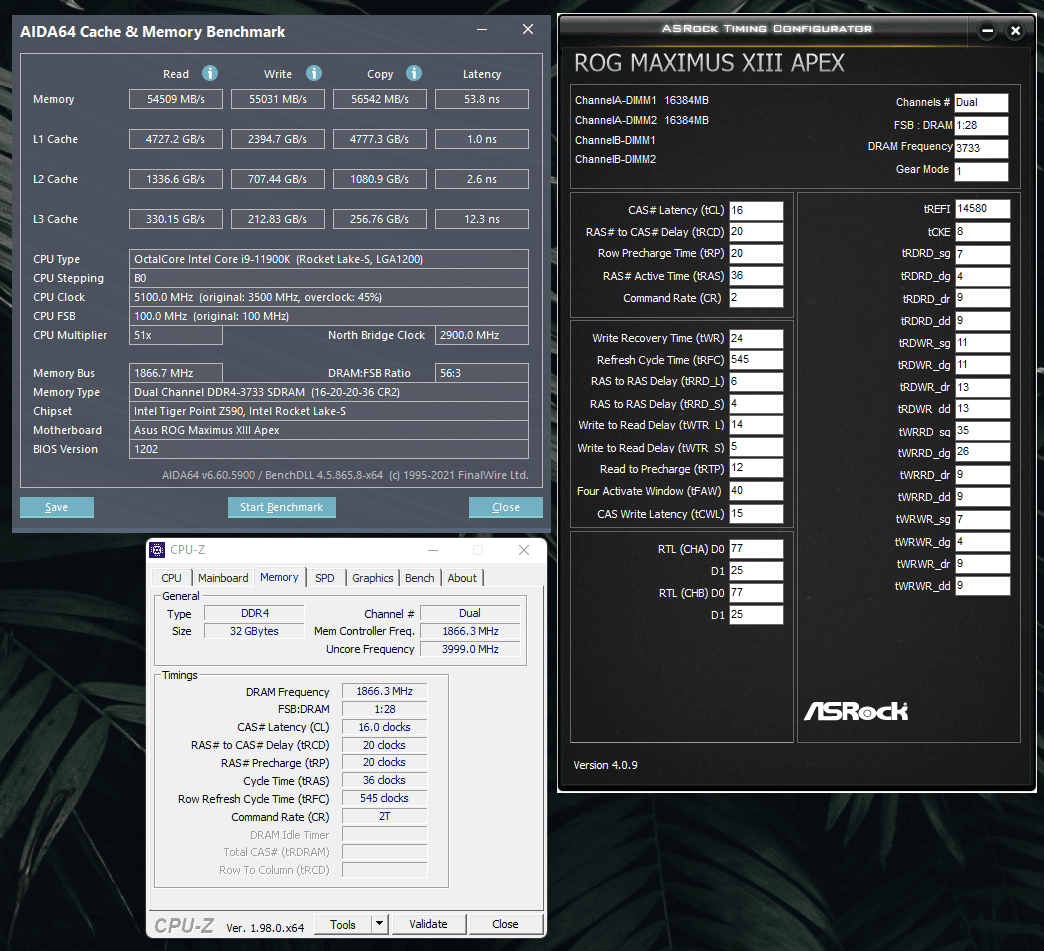Click the CPU Type field in AIDA64
The height and width of the screenshot is (951, 1044).
329,259
